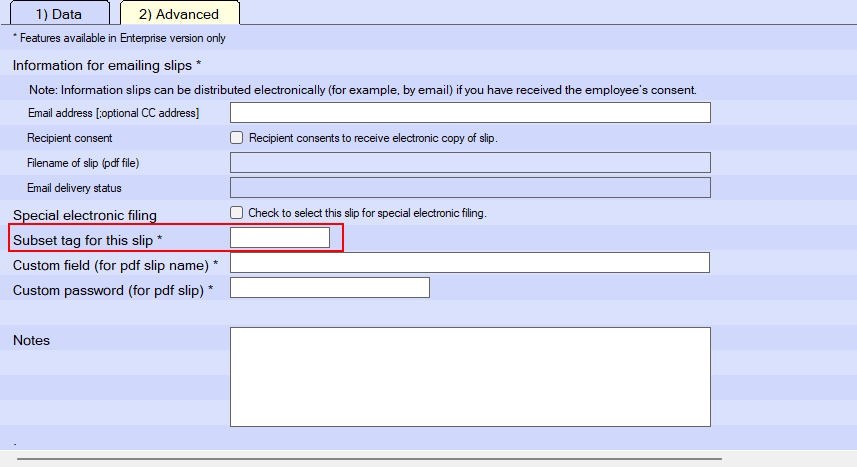The height and width of the screenshot is (467, 857).
Task: Select the 2) Advanced tab
Action: [179, 14]
